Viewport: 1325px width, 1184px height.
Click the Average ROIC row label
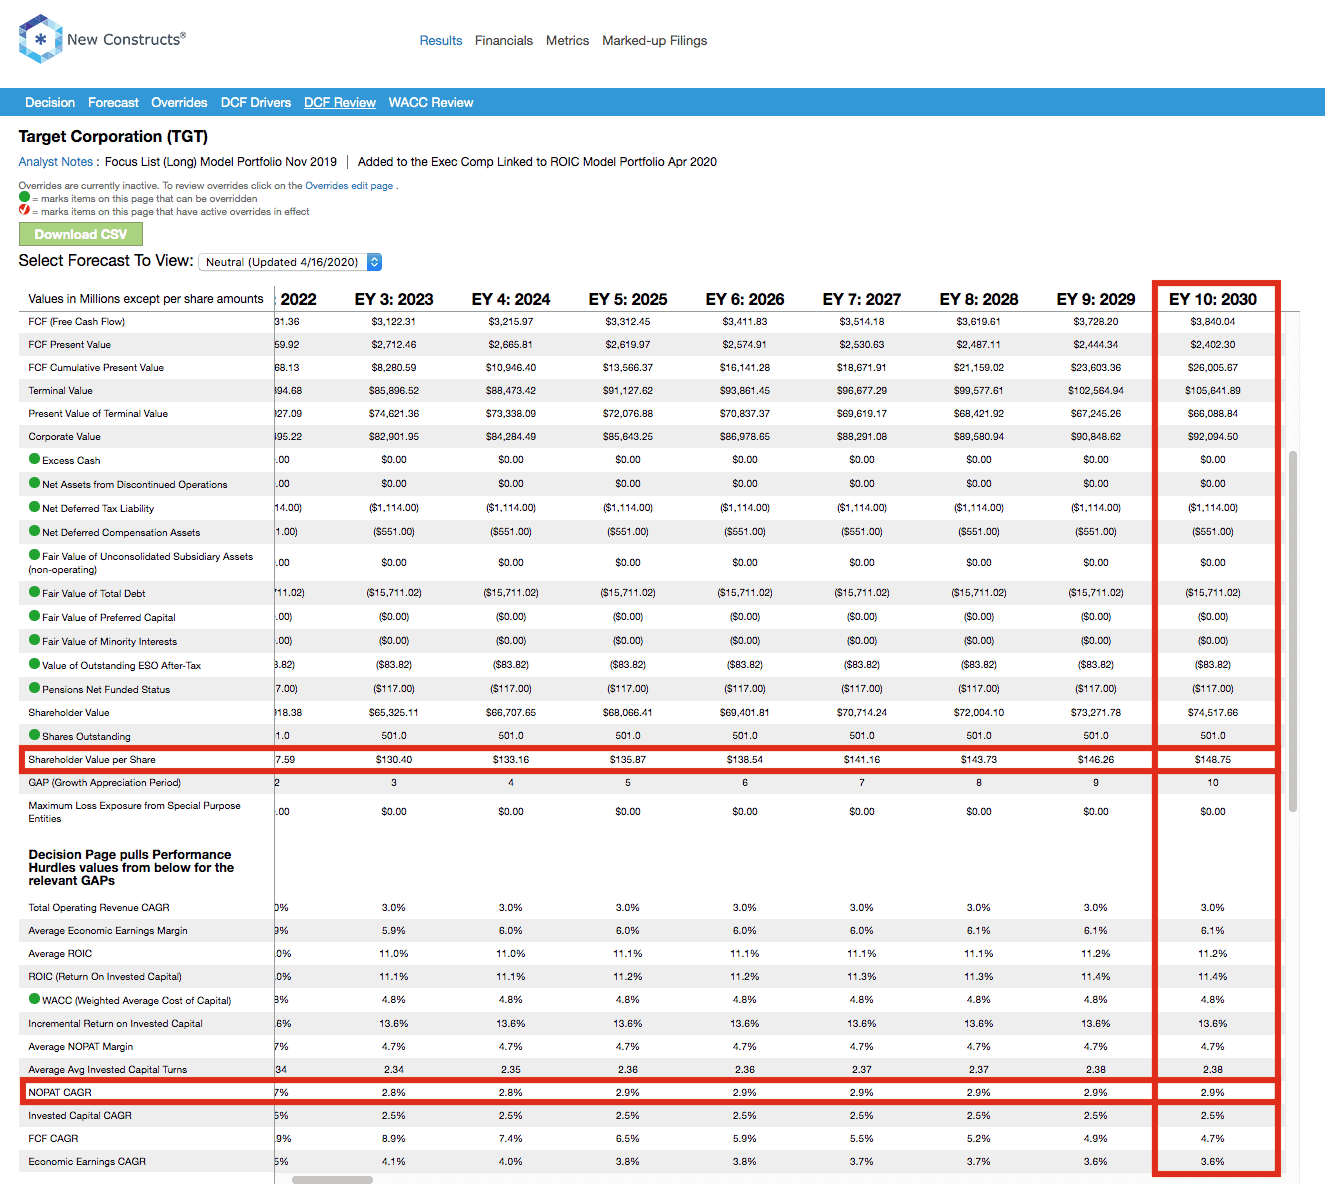coord(60,954)
